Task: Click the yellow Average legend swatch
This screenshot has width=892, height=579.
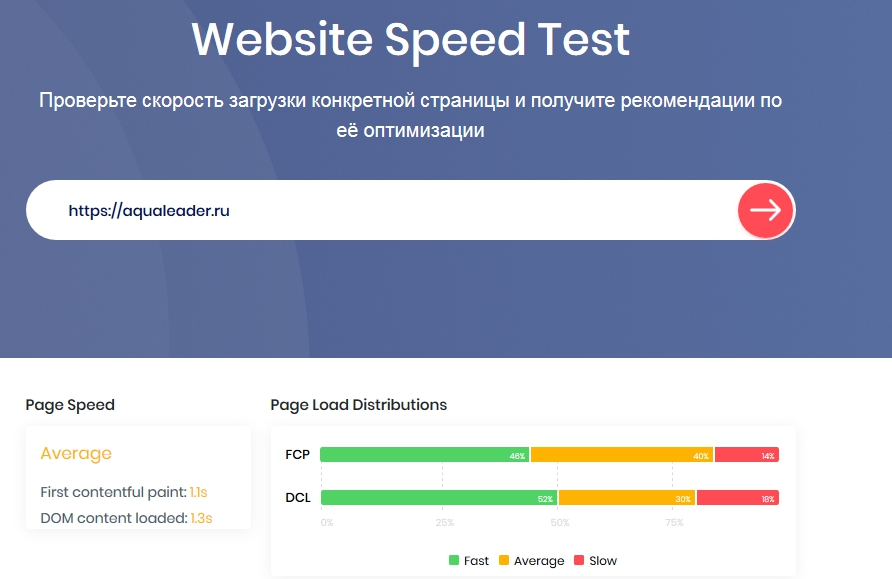Action: click(x=504, y=561)
